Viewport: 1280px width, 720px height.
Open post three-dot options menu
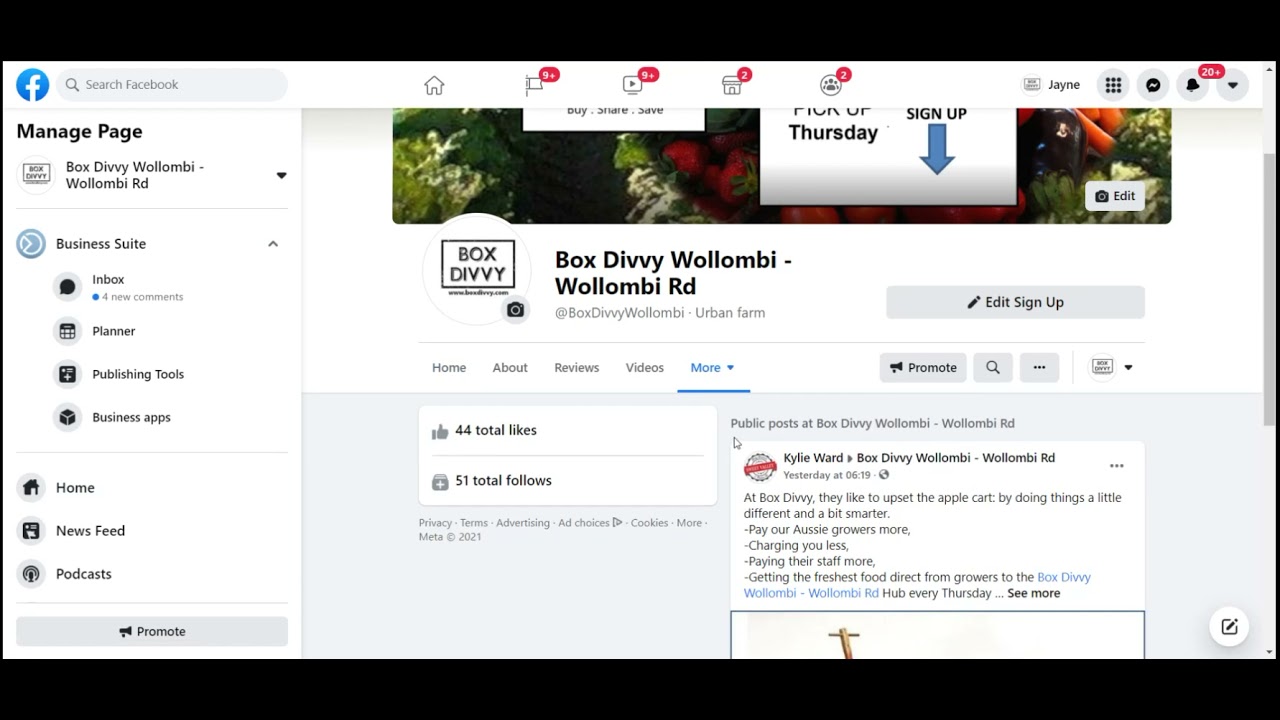coord(1117,466)
